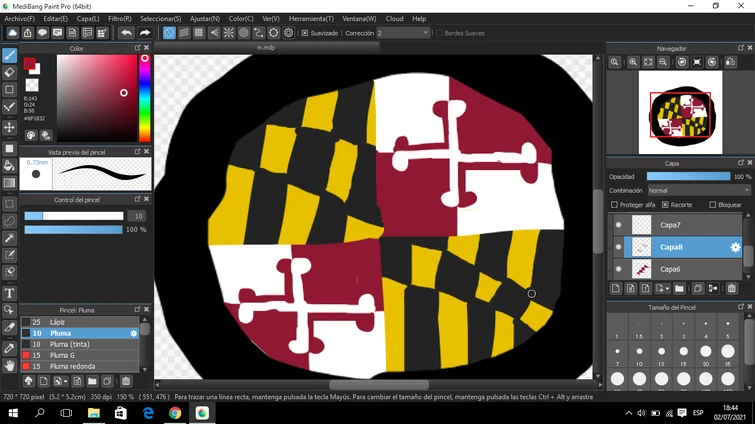Screen dimensions: 755x424
Task: Delete brush with trash icon in Pincel panel
Action: pos(126,381)
